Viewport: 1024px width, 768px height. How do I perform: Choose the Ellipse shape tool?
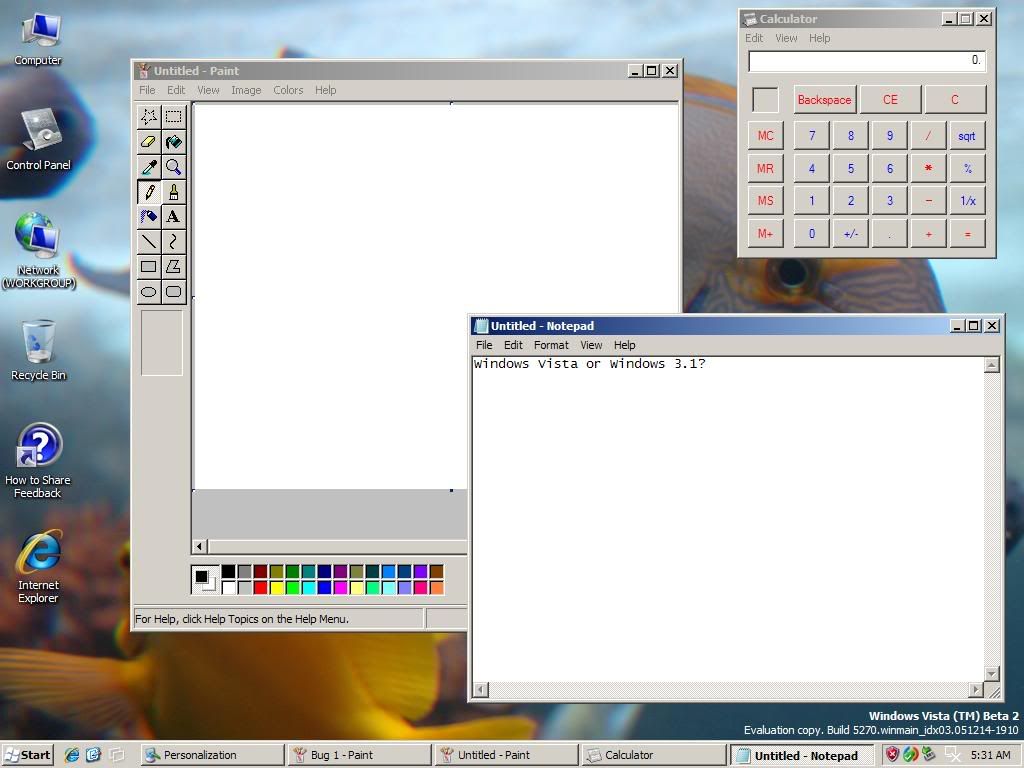(x=149, y=291)
